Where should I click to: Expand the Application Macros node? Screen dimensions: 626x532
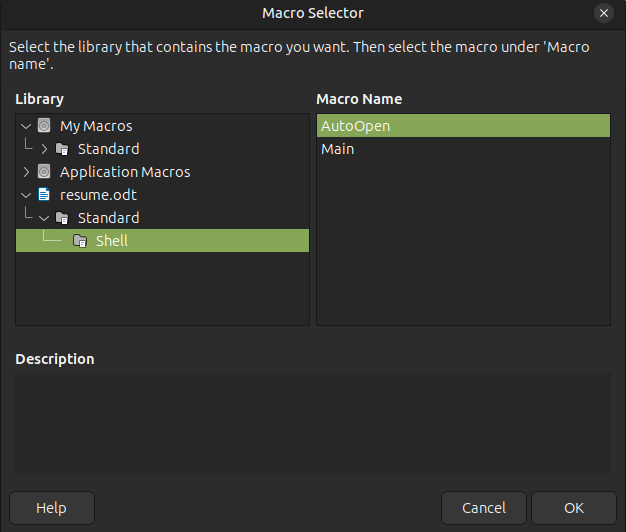(x=26, y=172)
